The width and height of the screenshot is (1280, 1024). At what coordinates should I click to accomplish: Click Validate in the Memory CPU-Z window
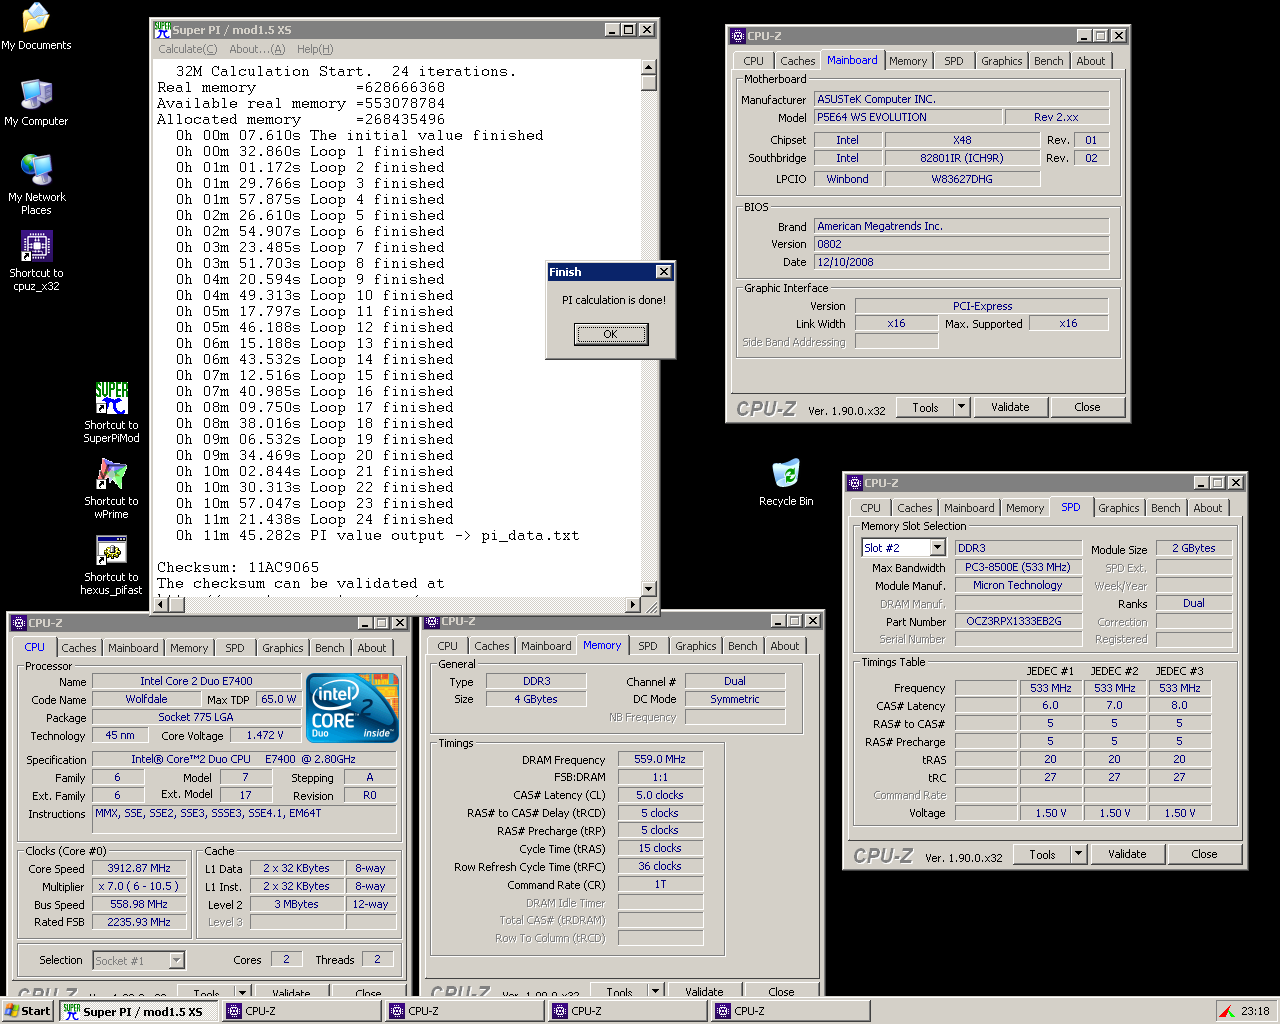click(704, 991)
